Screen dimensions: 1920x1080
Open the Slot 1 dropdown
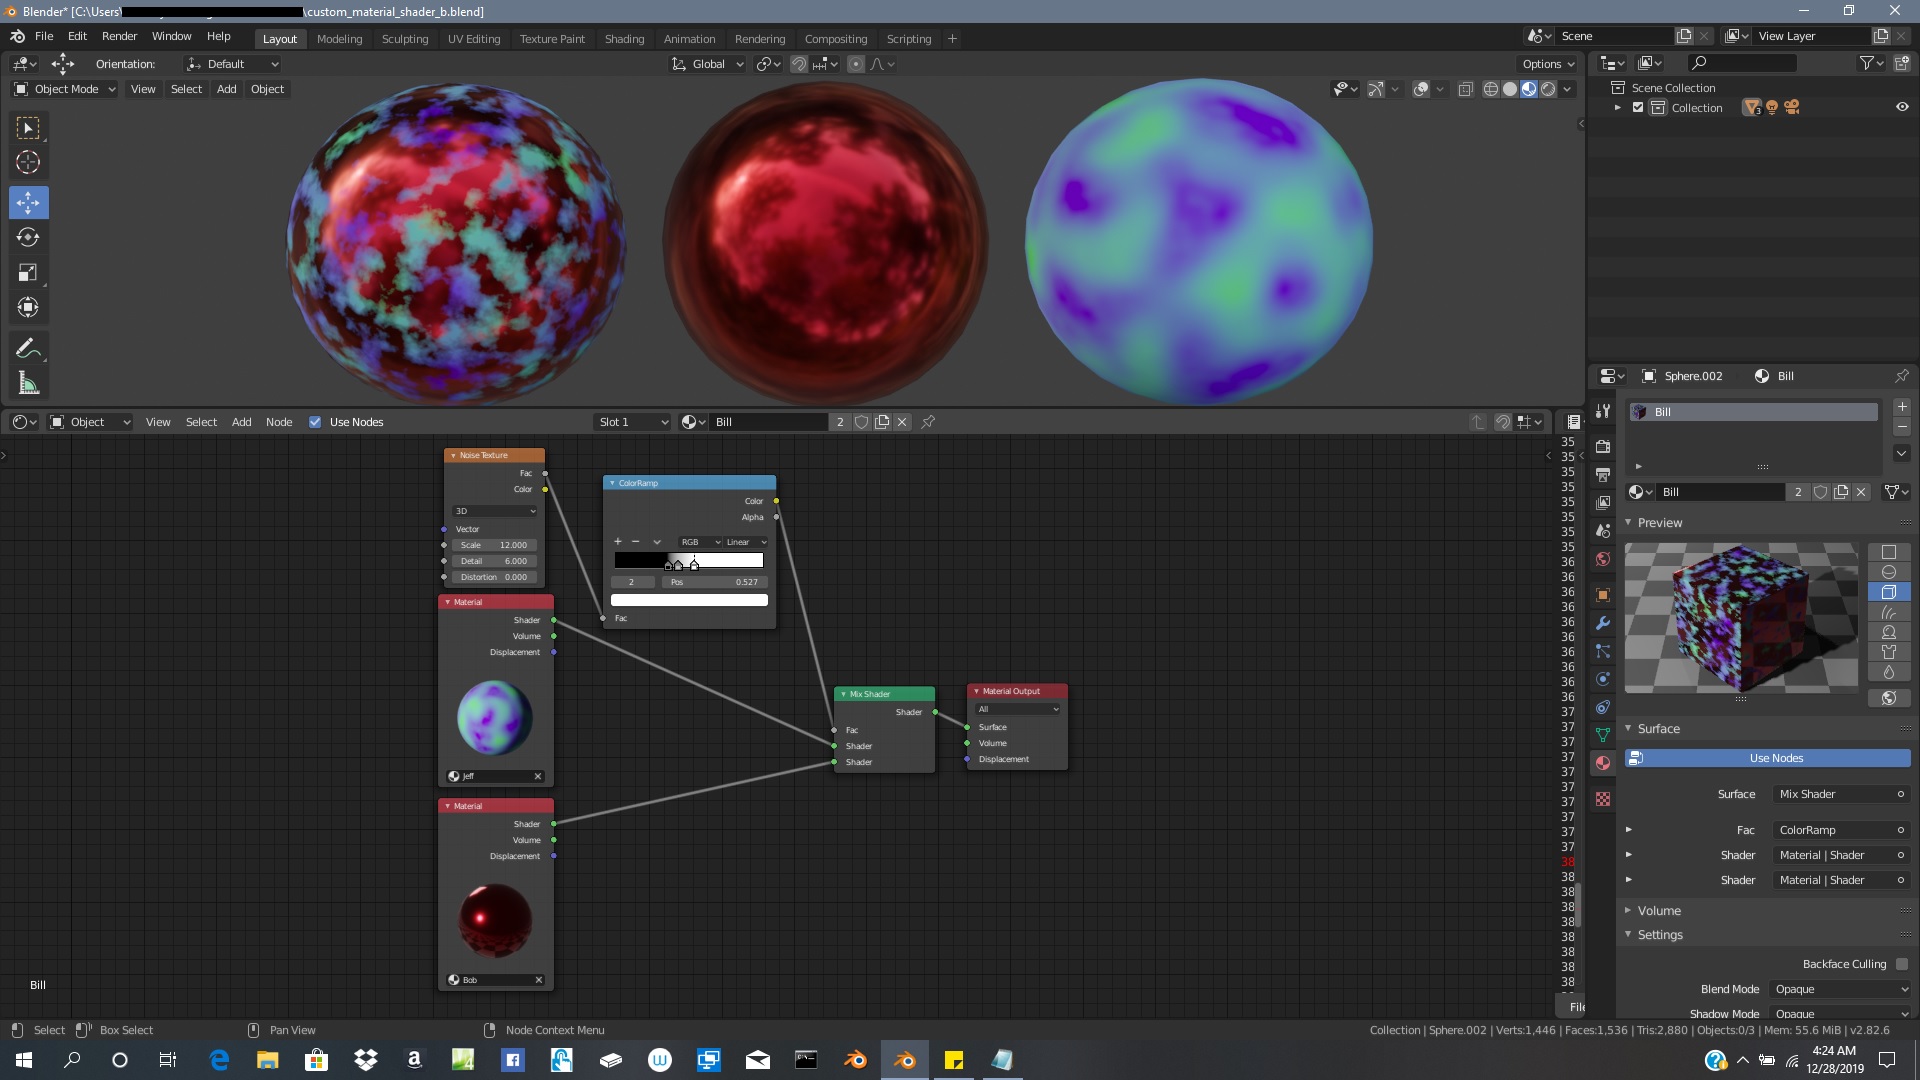pos(633,422)
